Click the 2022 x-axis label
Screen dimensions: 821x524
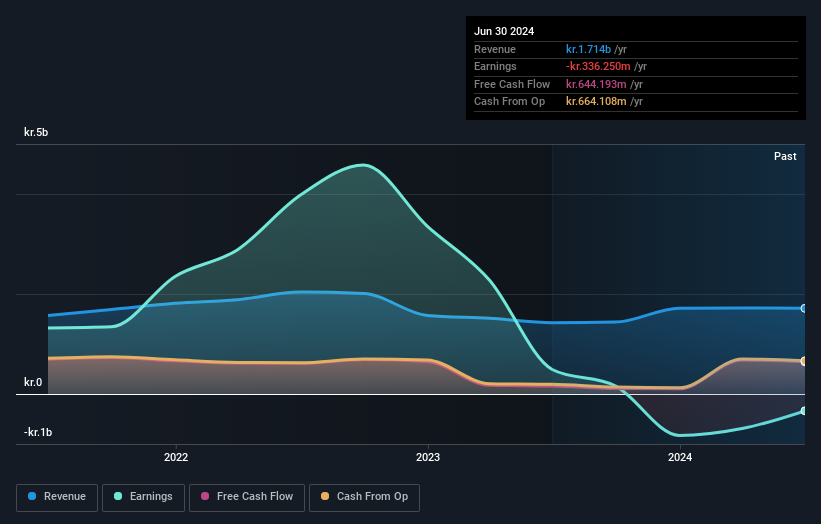[176, 457]
